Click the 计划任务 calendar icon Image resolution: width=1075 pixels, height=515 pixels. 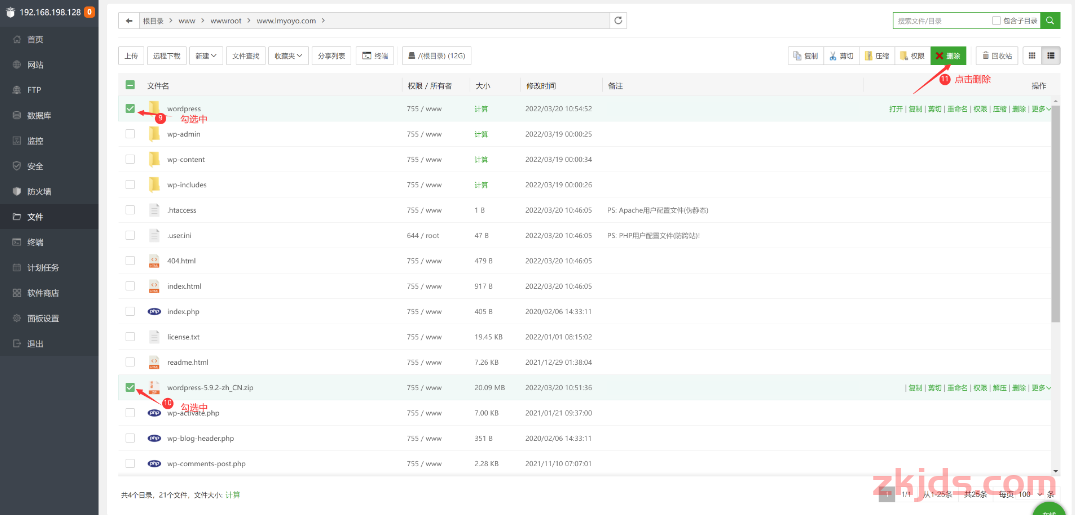[17, 267]
